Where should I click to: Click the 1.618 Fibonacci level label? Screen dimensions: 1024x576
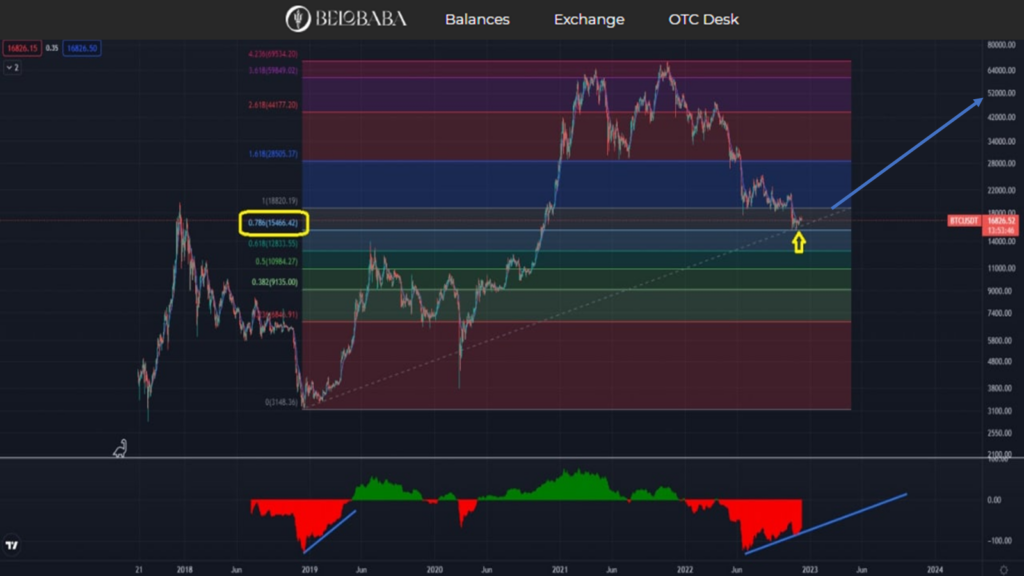[x=273, y=155]
